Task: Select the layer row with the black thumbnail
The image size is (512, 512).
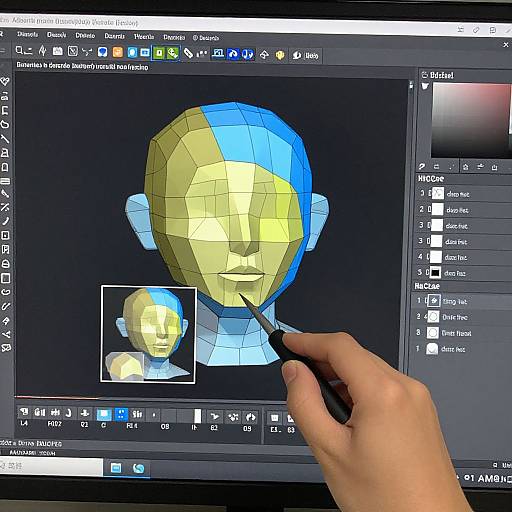Action: (463, 273)
